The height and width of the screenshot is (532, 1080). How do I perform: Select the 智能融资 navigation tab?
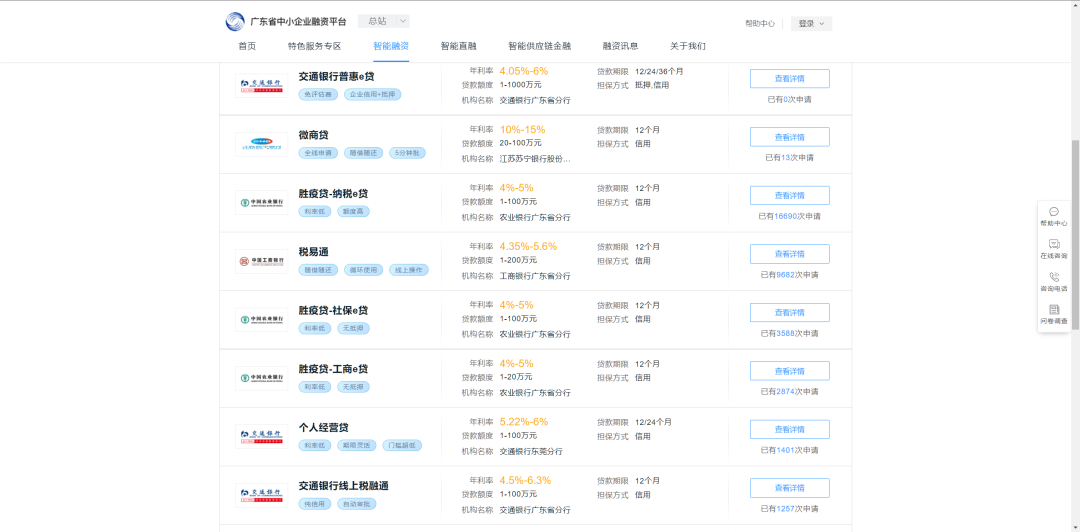391,46
